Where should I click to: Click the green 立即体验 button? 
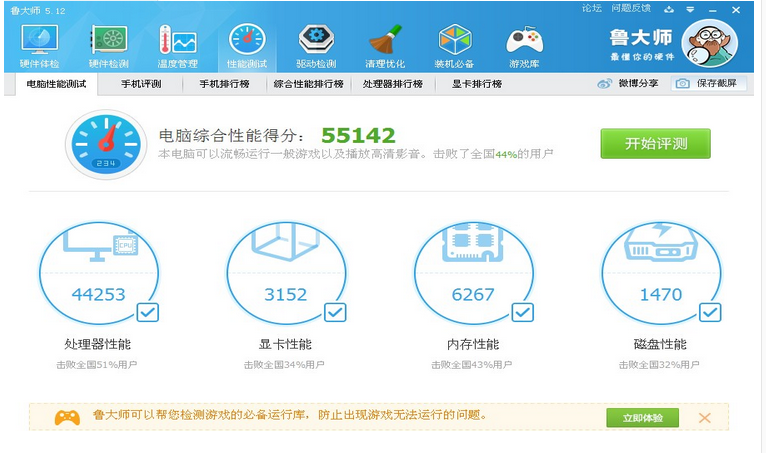tap(642, 418)
